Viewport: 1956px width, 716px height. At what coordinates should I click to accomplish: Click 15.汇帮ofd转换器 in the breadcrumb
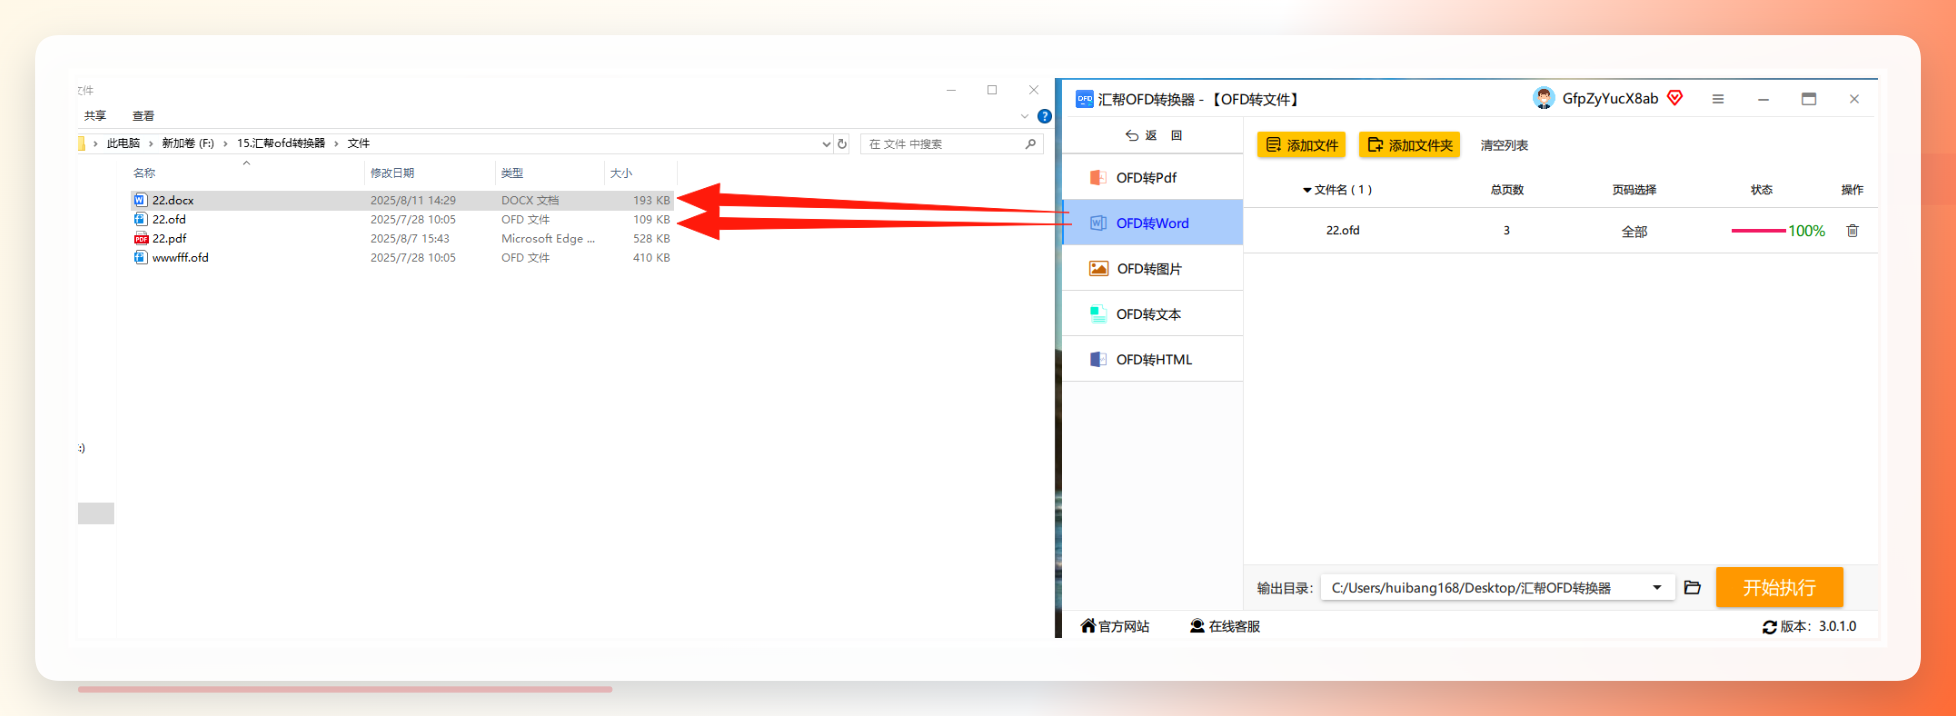click(281, 143)
